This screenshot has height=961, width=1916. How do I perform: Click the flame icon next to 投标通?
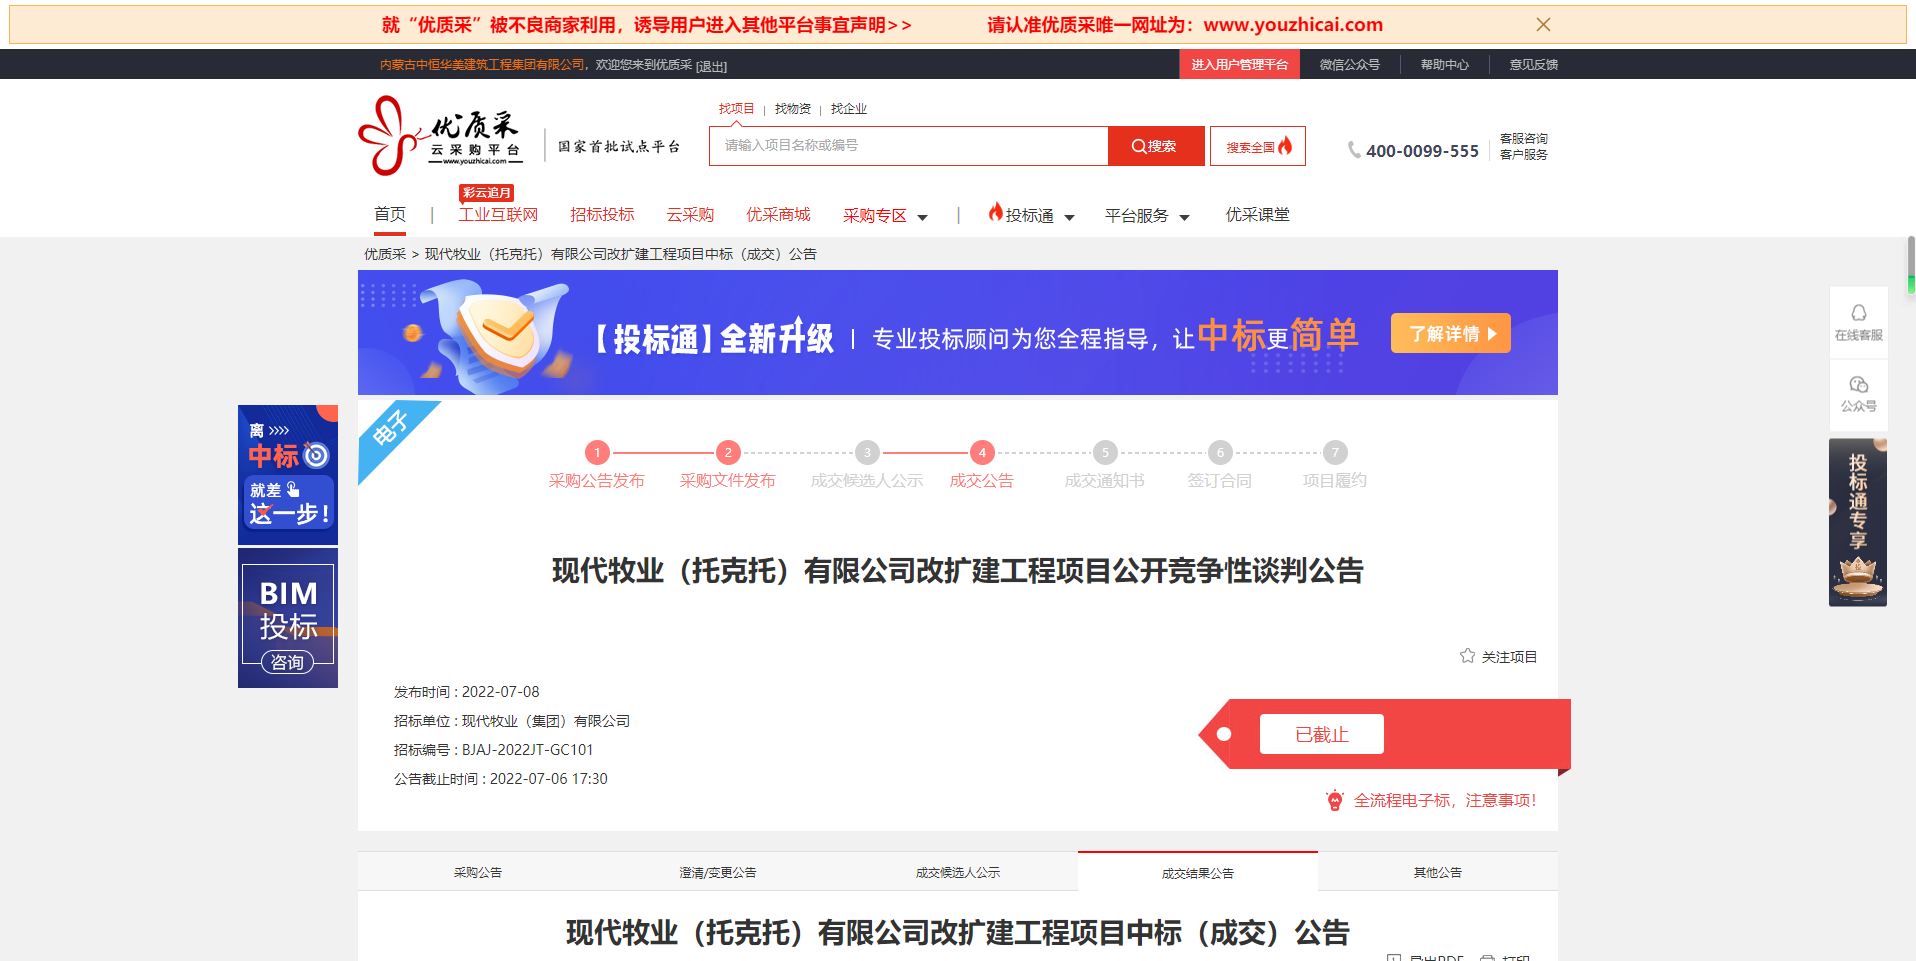tap(995, 212)
